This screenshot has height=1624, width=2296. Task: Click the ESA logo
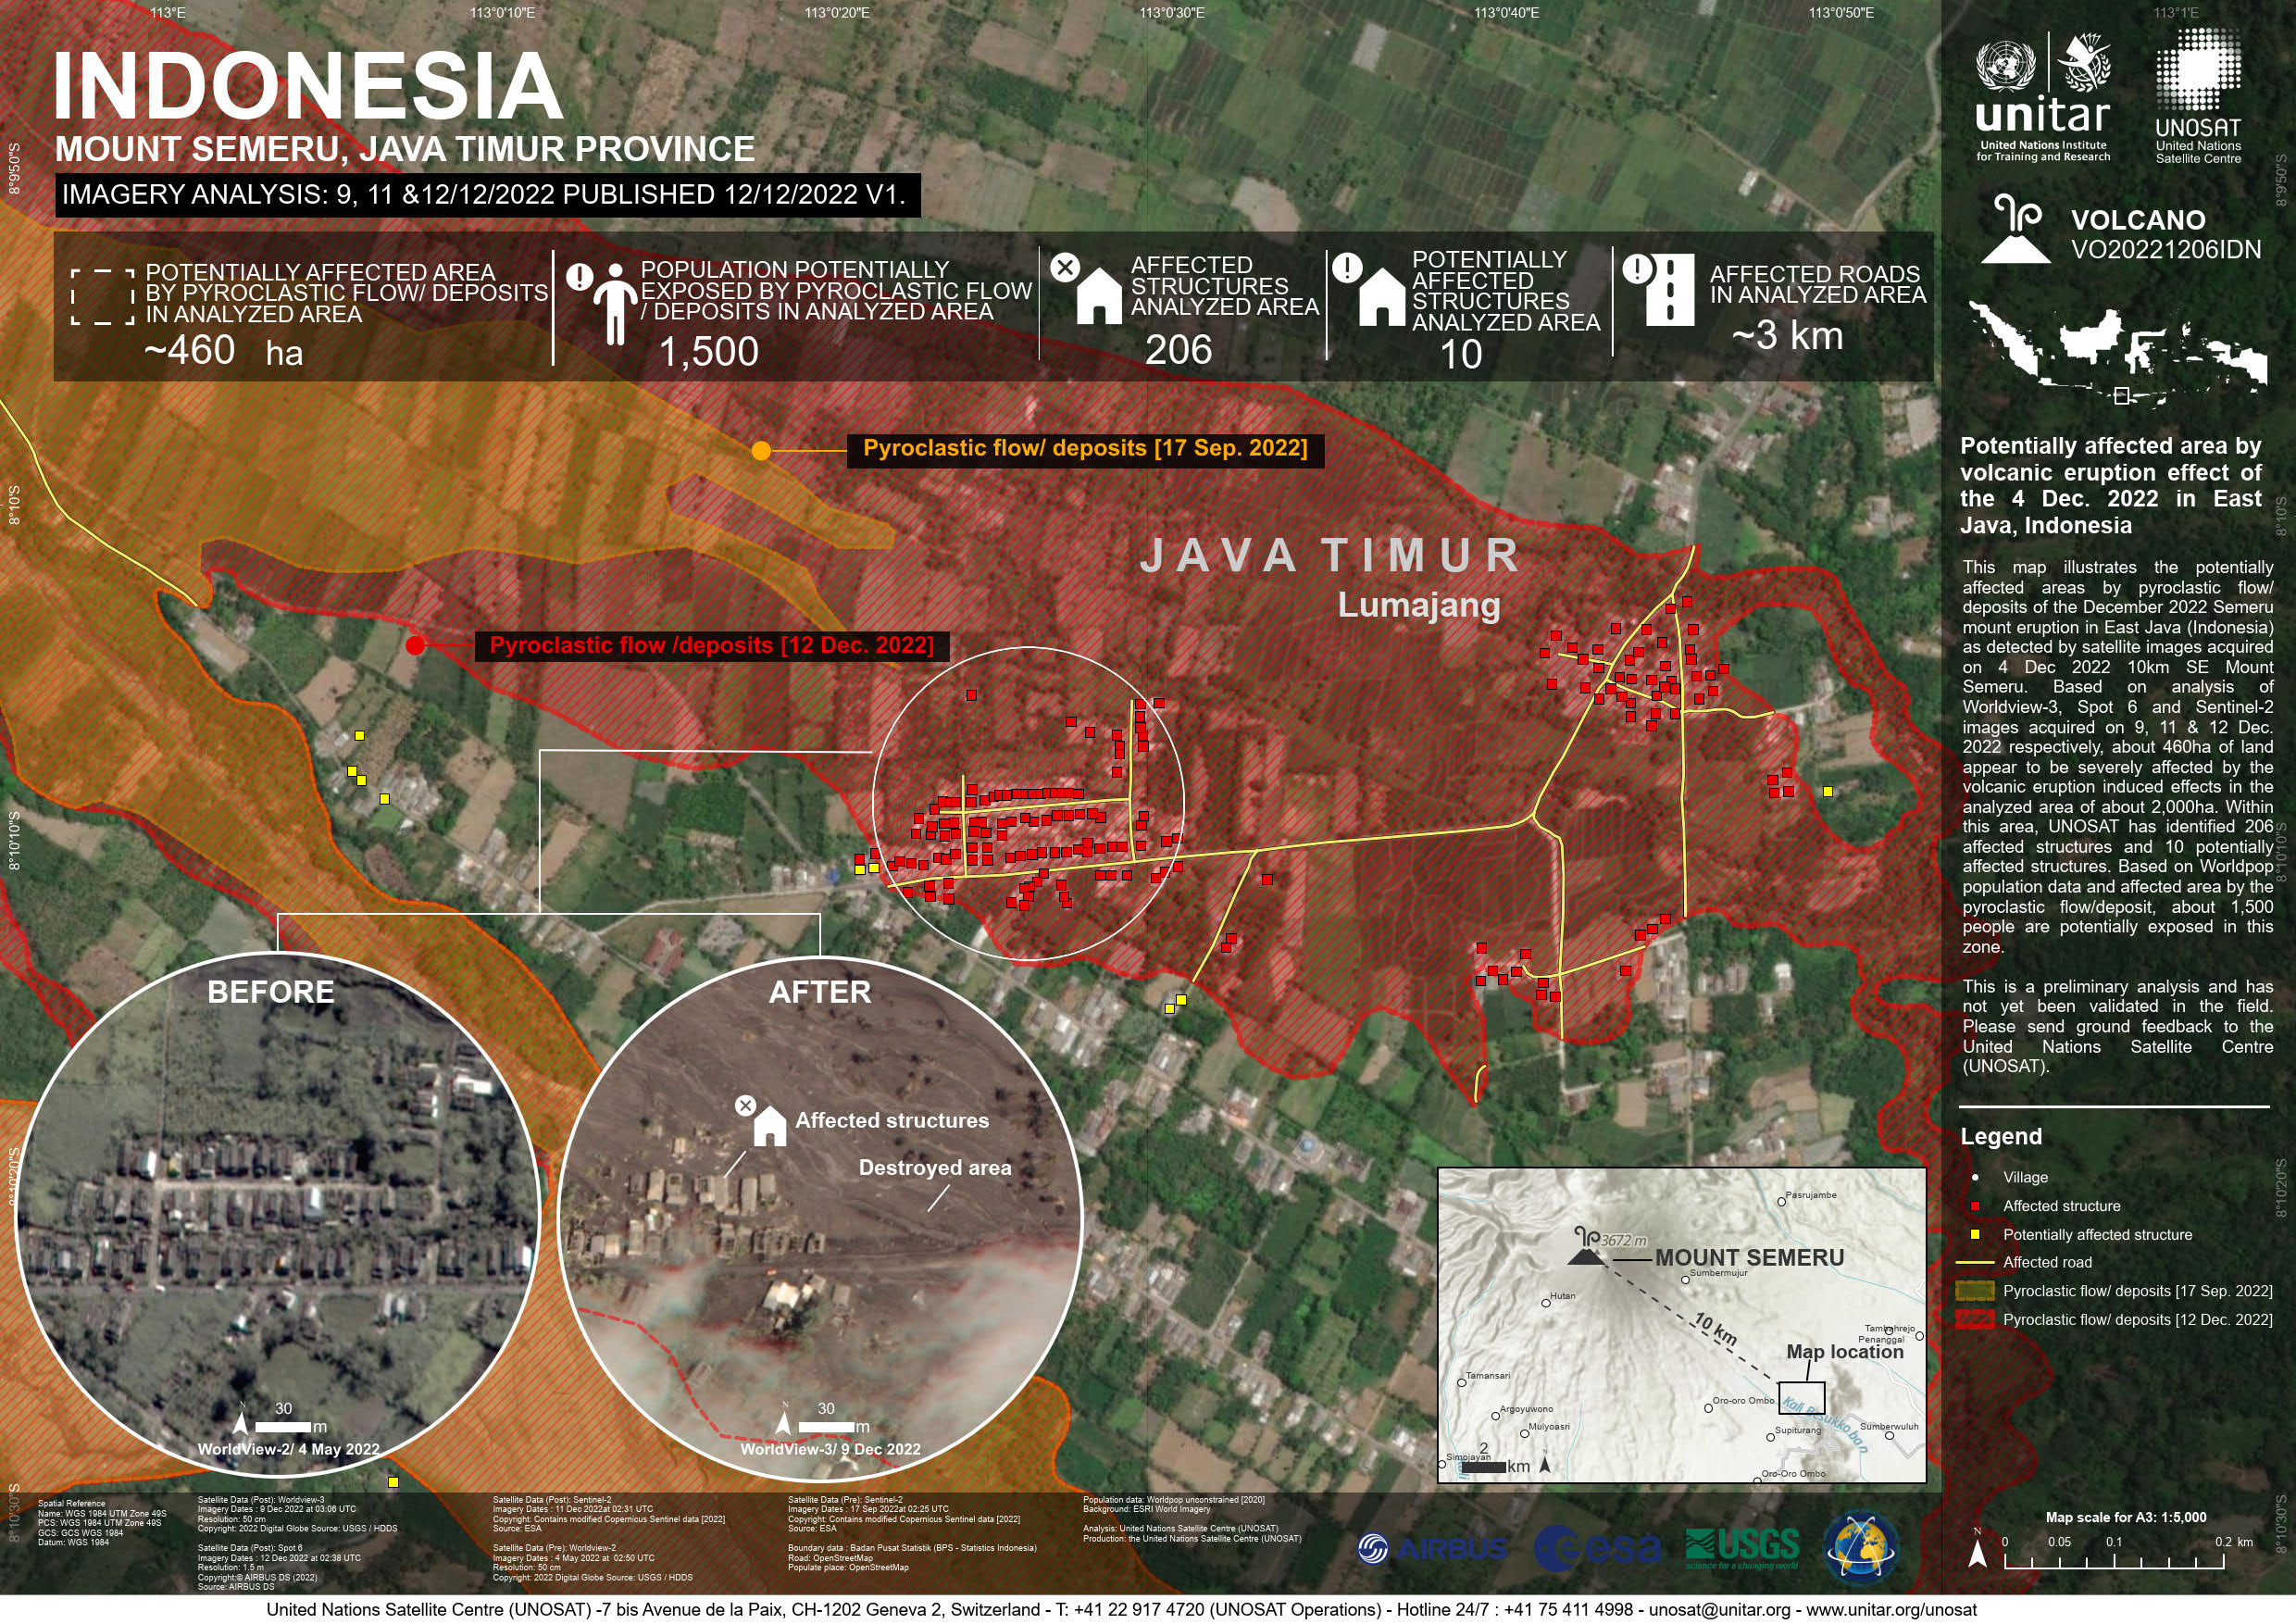(x=1596, y=1549)
